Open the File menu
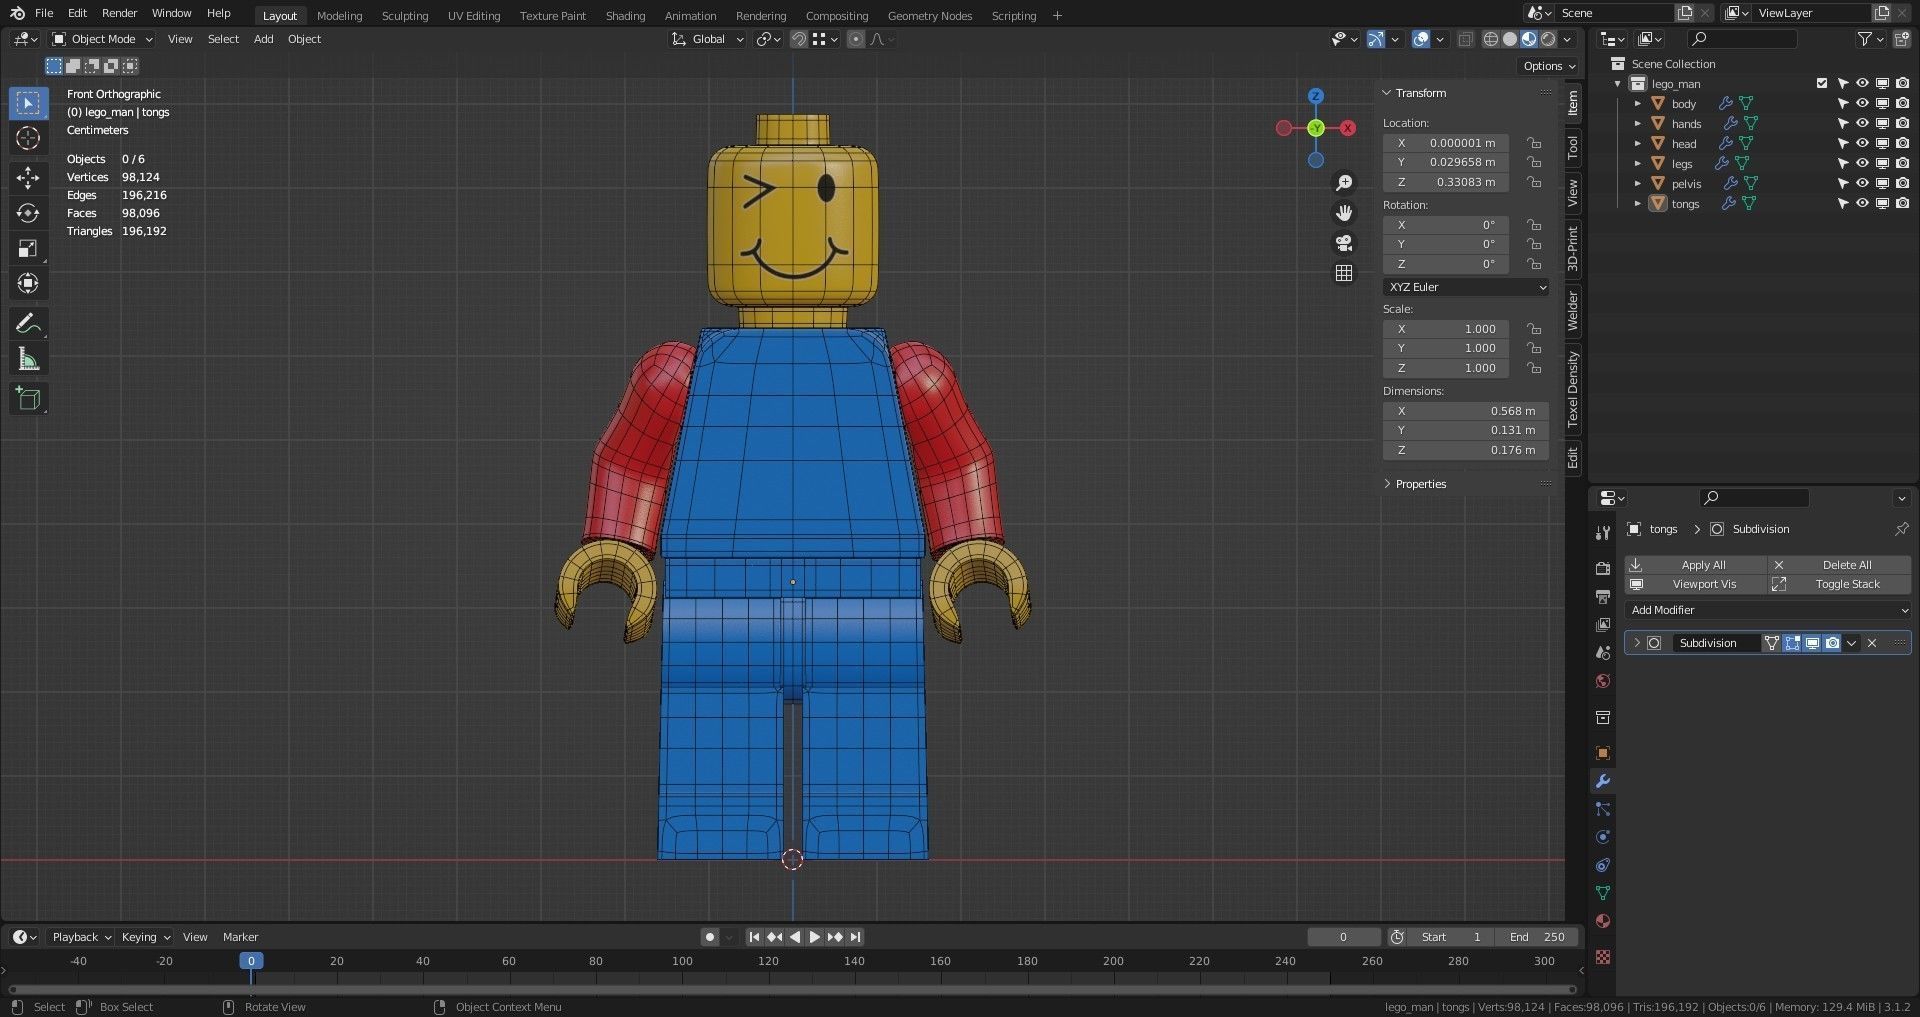1920x1017 pixels. (44, 13)
